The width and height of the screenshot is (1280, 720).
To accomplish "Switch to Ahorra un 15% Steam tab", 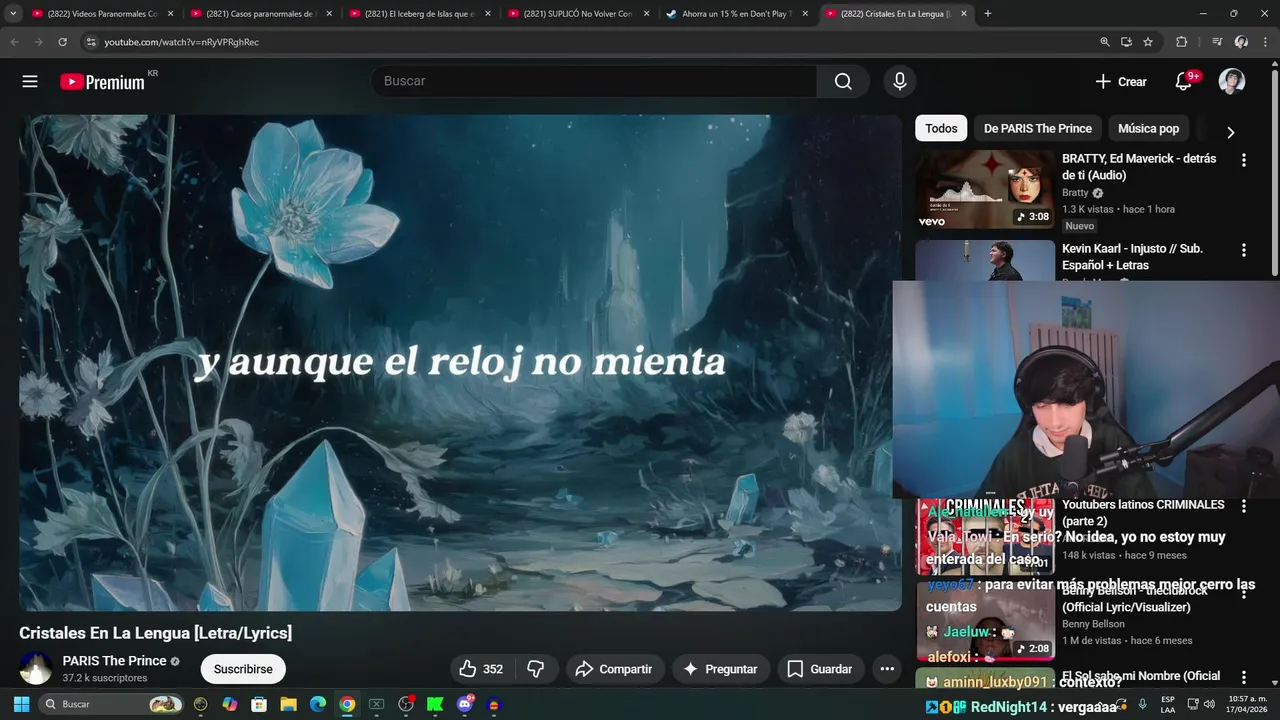I will point(735,14).
